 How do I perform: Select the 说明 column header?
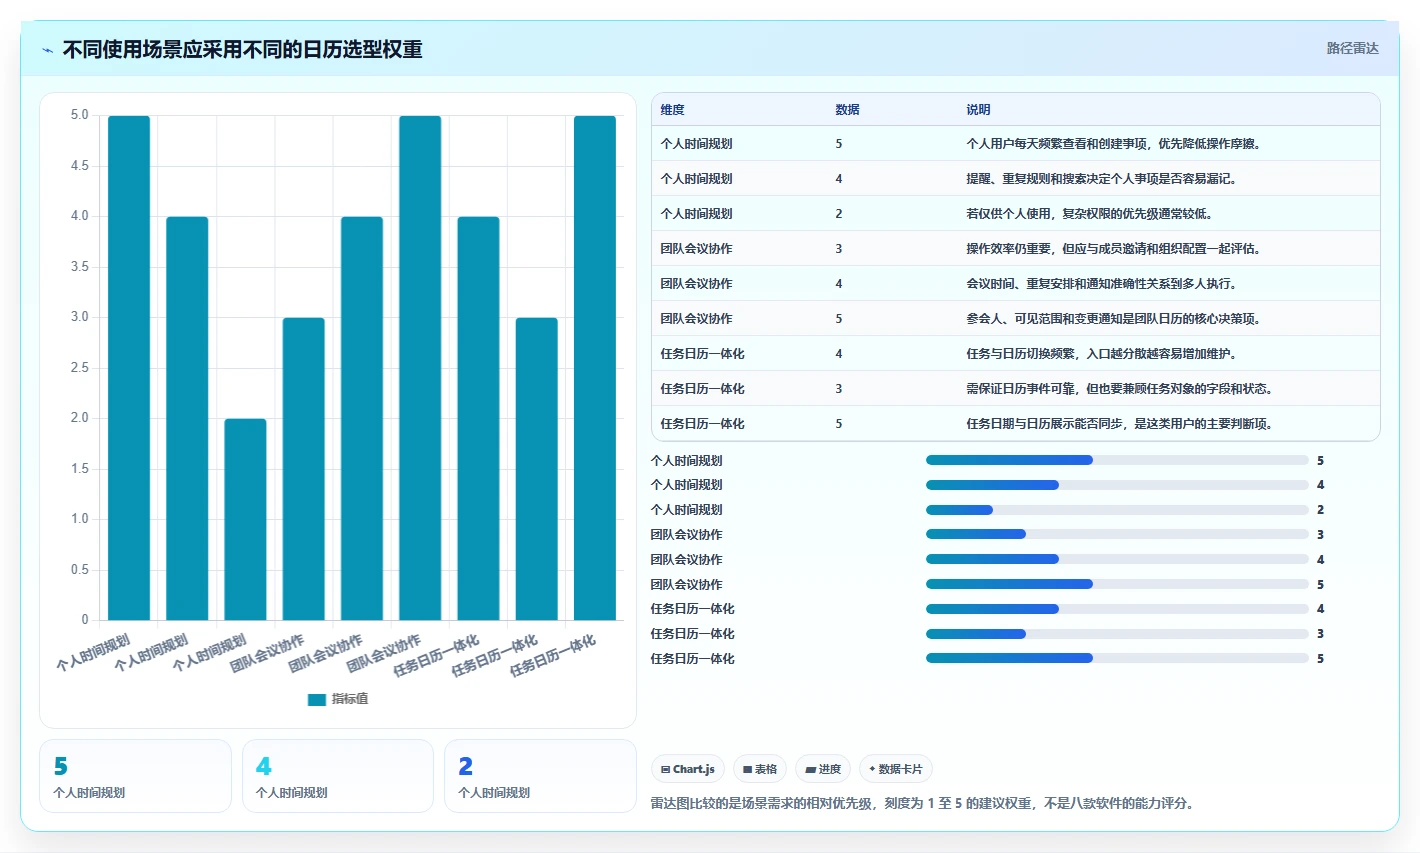pyautogui.click(x=978, y=110)
